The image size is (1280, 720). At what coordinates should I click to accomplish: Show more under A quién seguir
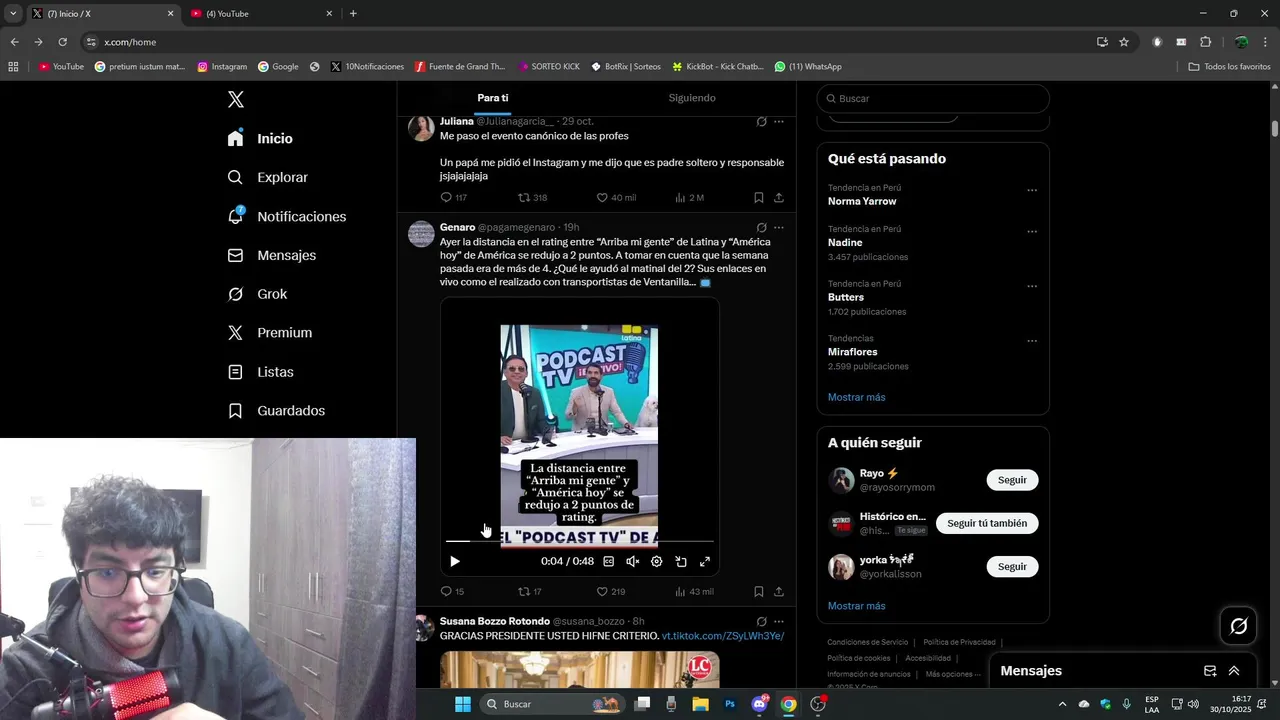pos(856,606)
